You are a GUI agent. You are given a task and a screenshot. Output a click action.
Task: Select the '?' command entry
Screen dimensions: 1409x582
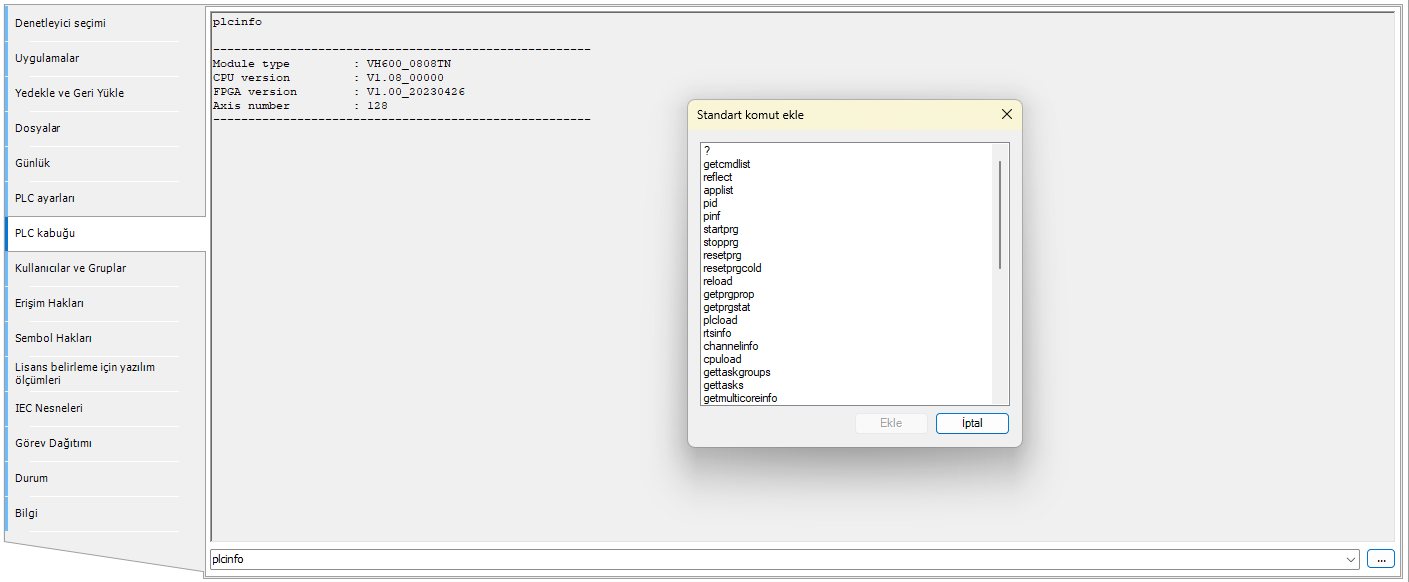click(707, 151)
